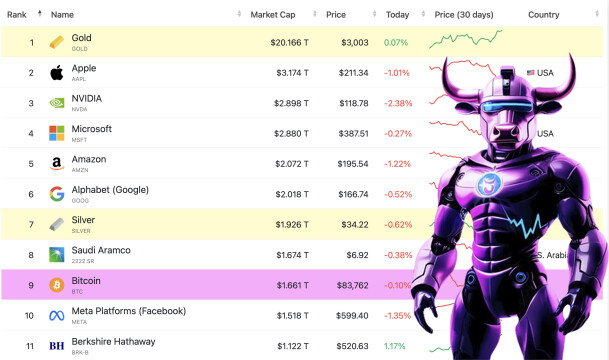Click the Apple logo icon
Image resolution: width=609 pixels, height=360 pixels.
point(57,73)
